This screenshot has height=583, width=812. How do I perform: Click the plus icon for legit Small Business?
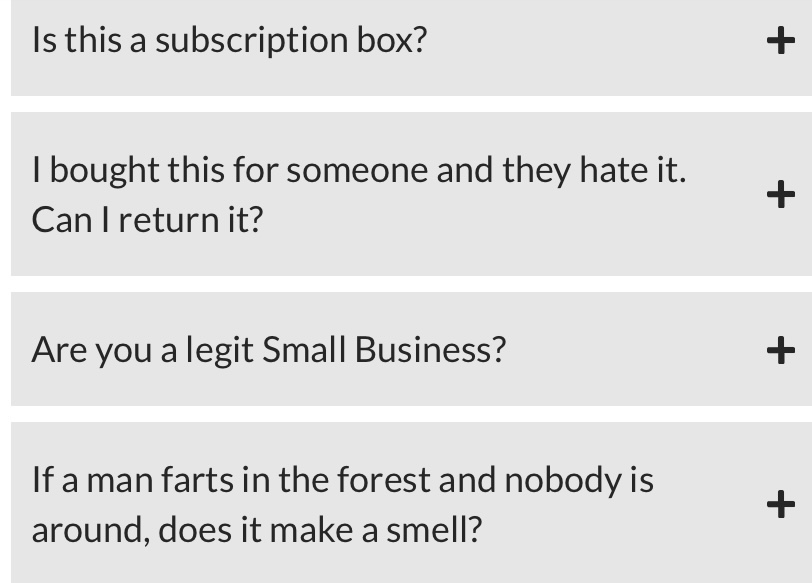779,350
